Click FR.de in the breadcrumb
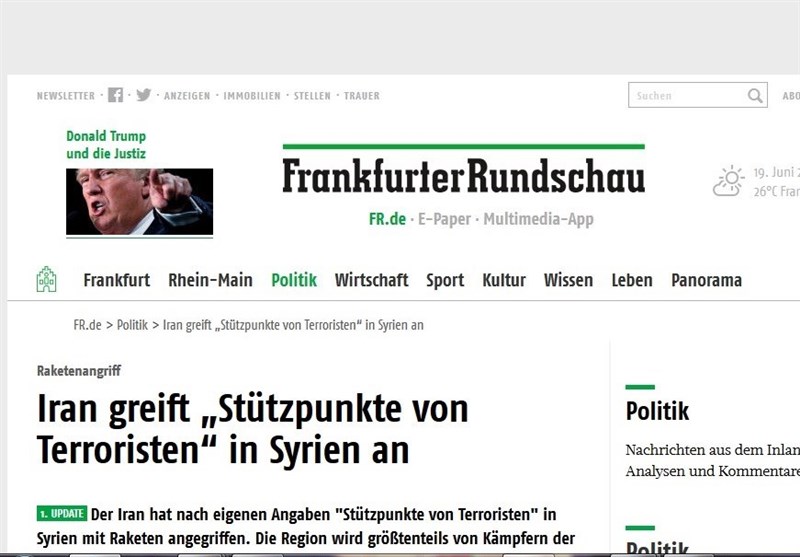800x557 pixels. click(87, 325)
